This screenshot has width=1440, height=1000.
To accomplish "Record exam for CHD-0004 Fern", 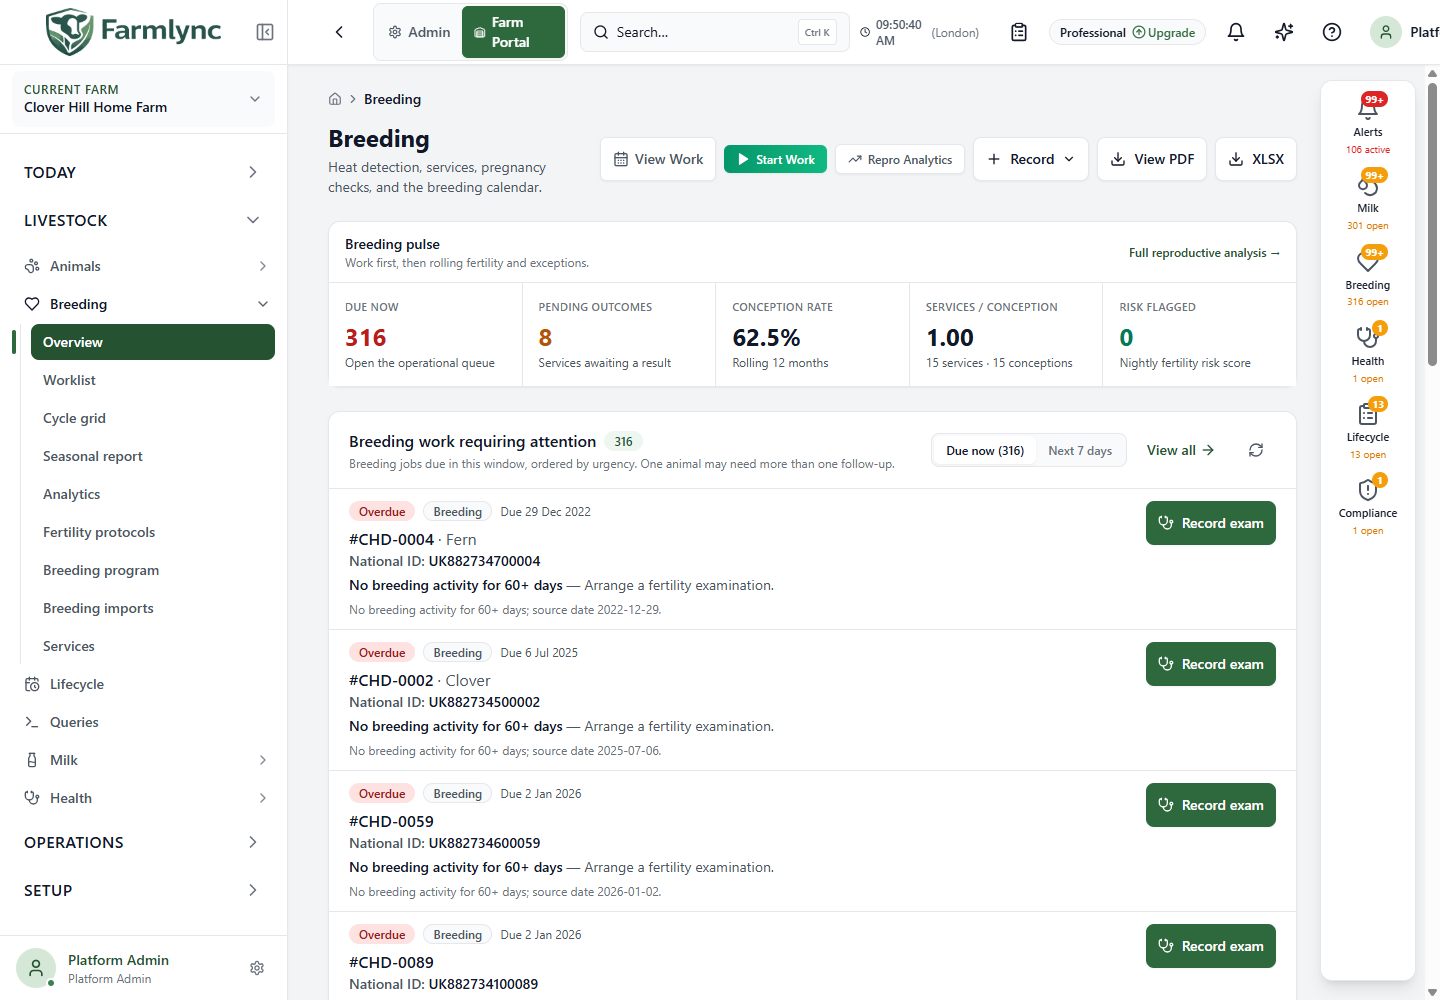I will pyautogui.click(x=1211, y=523).
